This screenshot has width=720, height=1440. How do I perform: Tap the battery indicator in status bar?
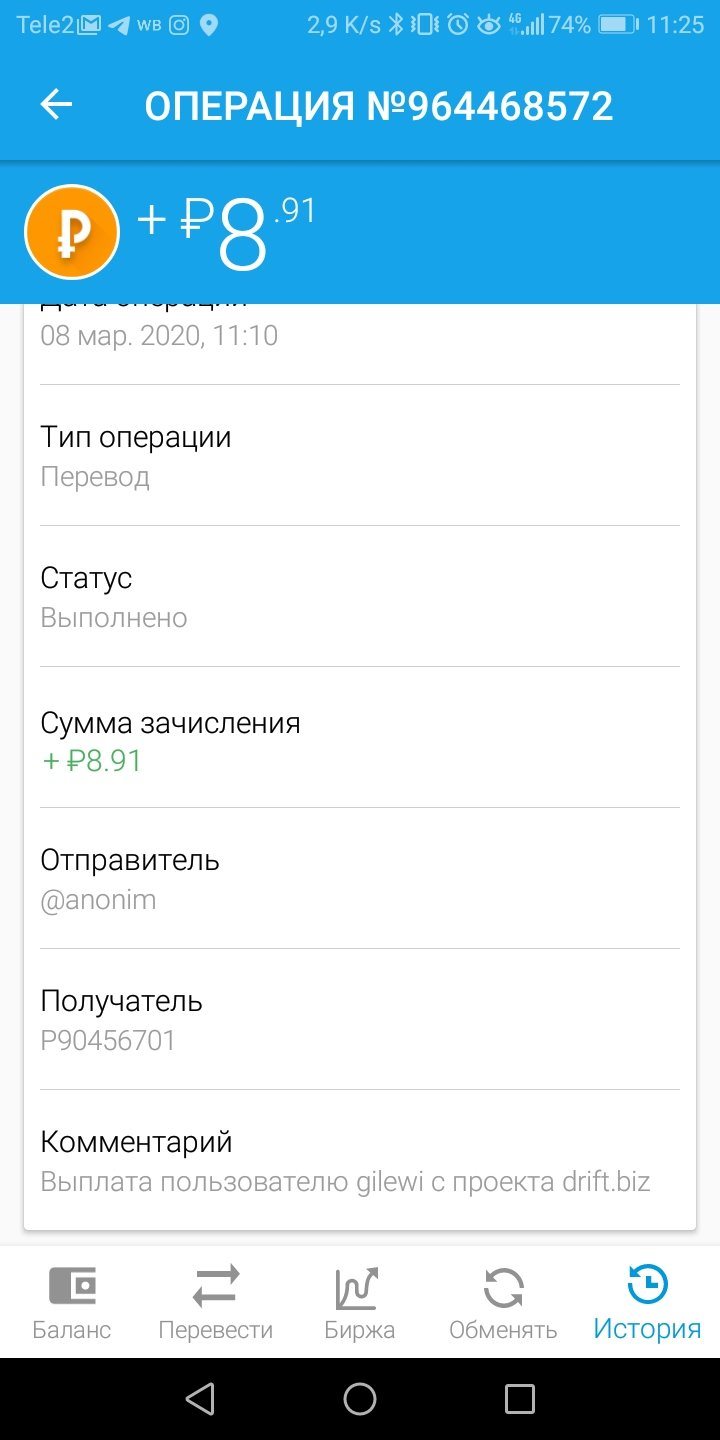pos(618,25)
